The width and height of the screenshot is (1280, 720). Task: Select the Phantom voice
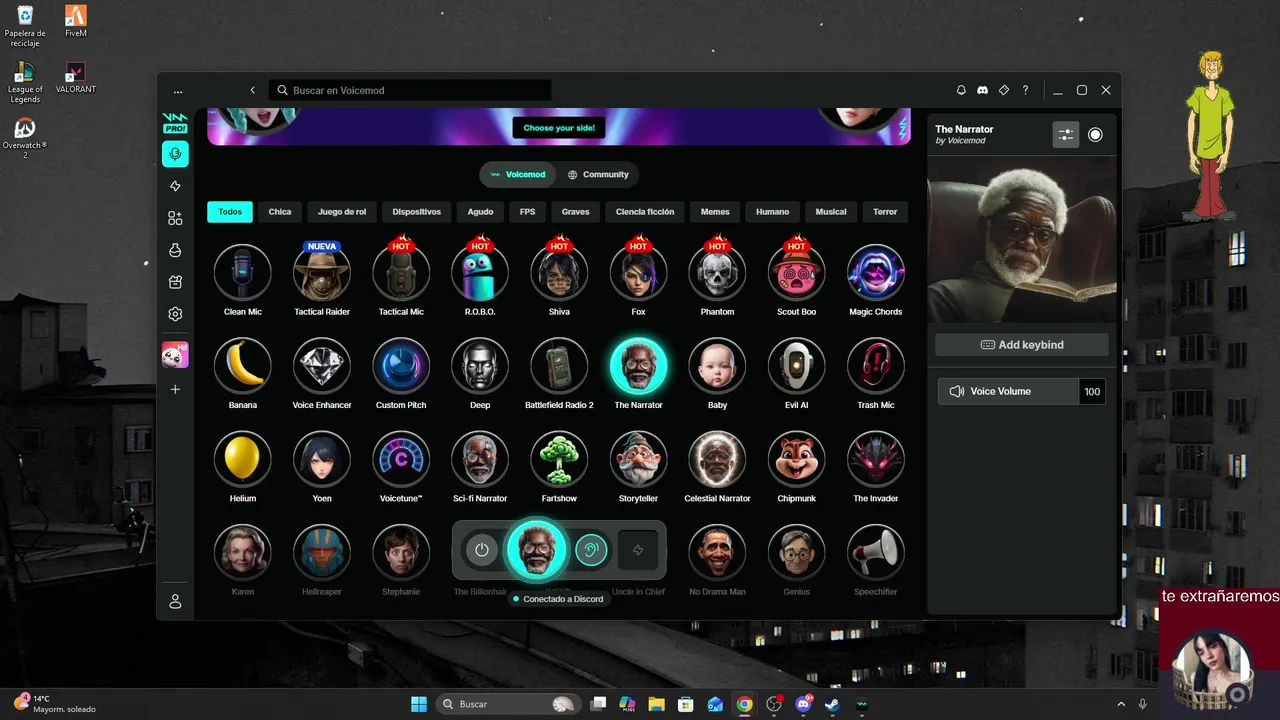tap(717, 272)
